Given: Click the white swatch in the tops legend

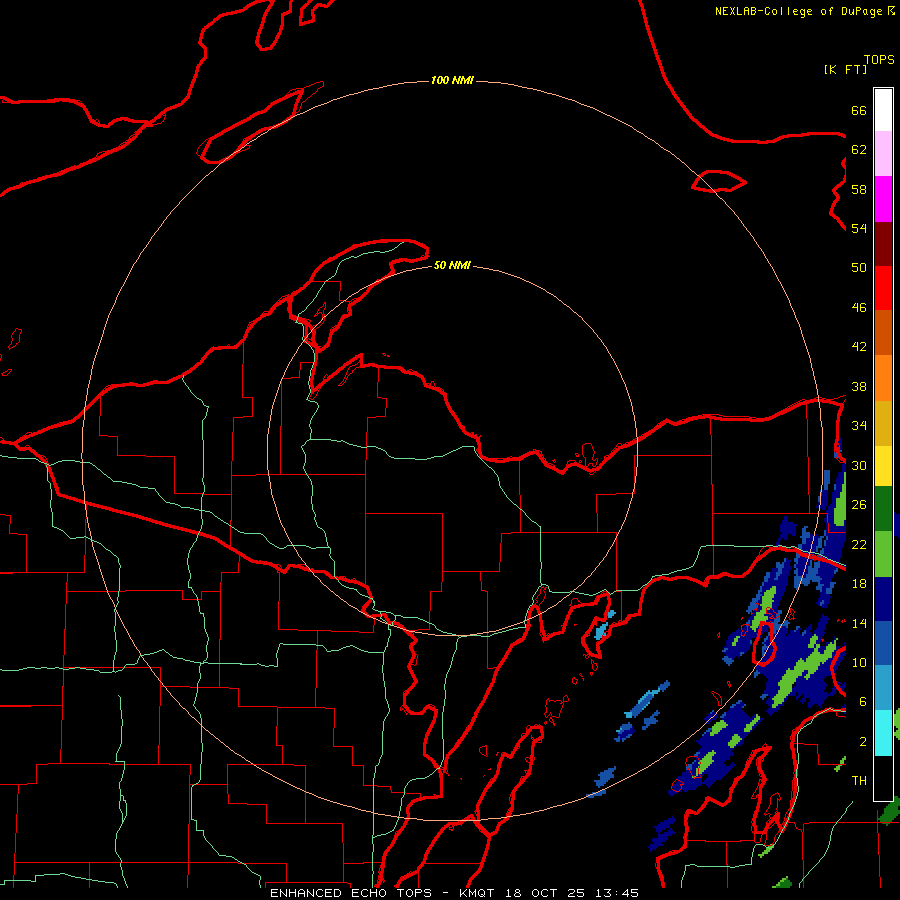Looking at the screenshot, I should point(883,110).
